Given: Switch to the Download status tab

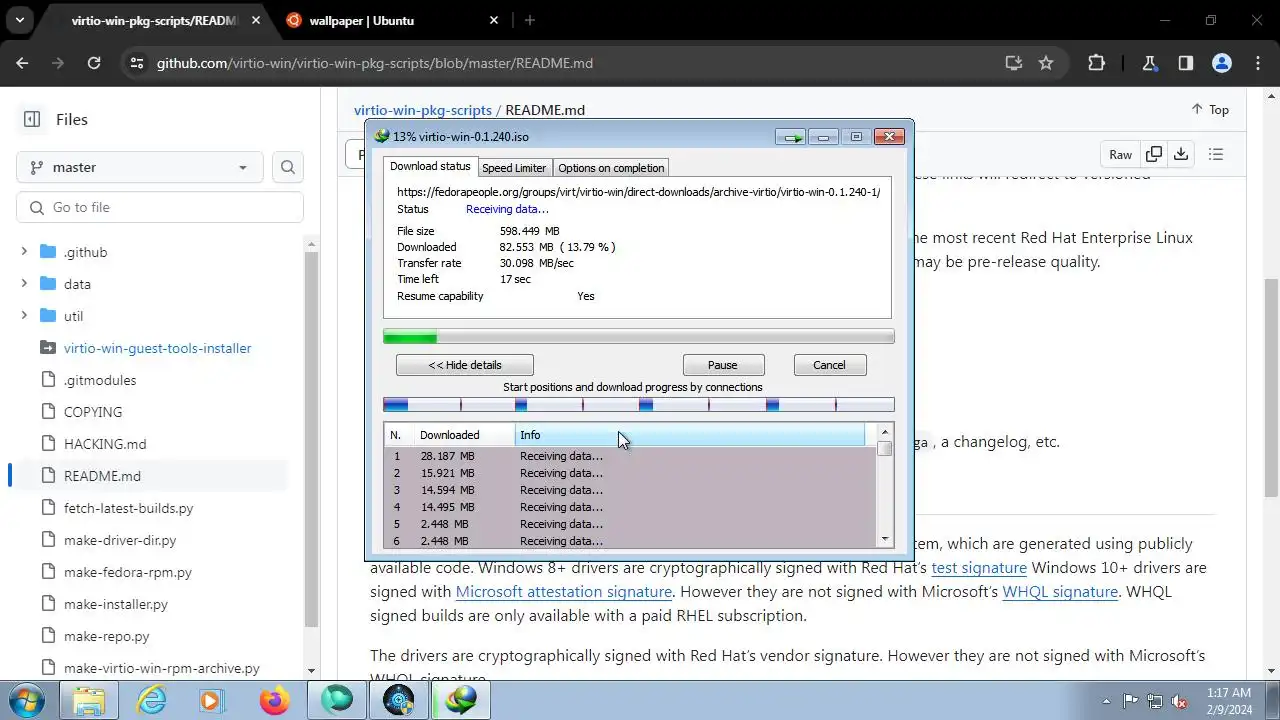Looking at the screenshot, I should click(430, 166).
